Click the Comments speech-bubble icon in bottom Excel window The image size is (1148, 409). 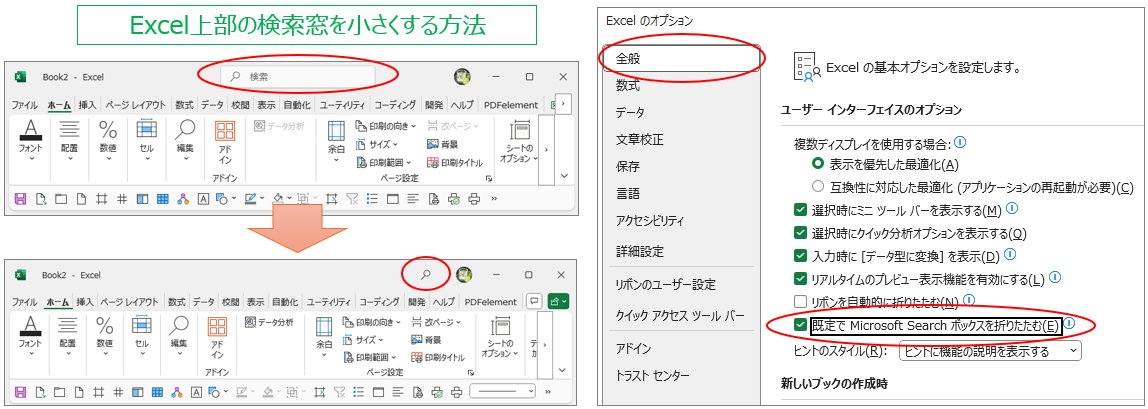click(534, 301)
